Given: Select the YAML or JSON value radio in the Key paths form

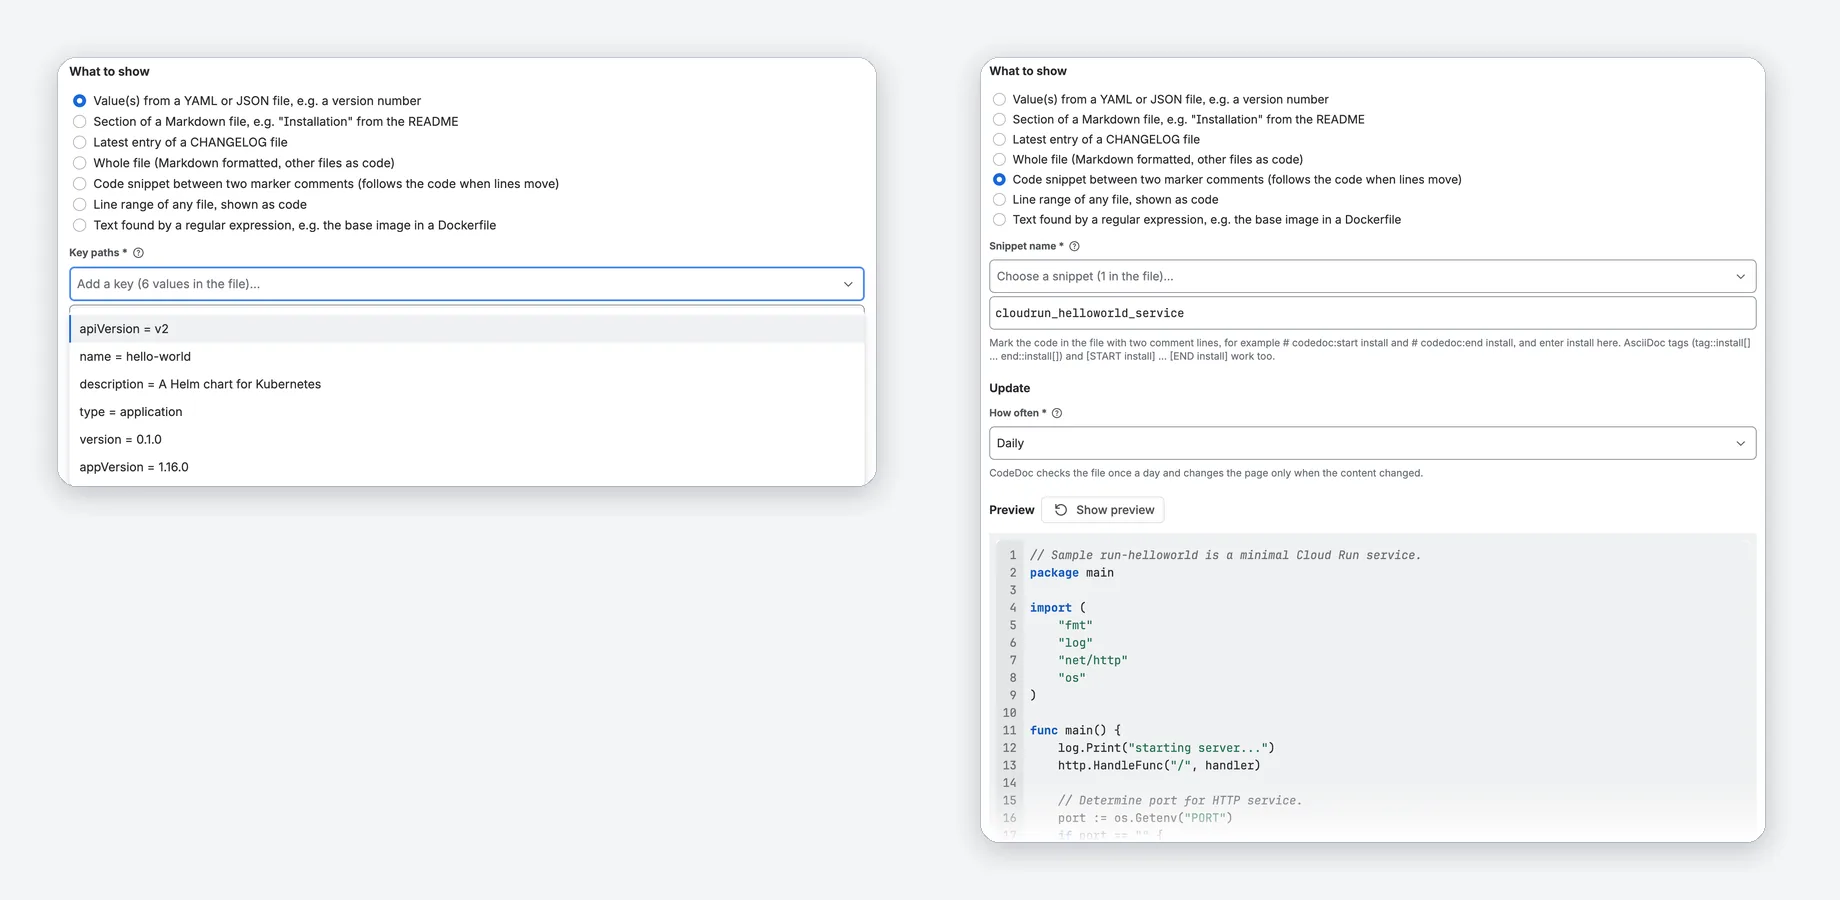Looking at the screenshot, I should pos(80,101).
